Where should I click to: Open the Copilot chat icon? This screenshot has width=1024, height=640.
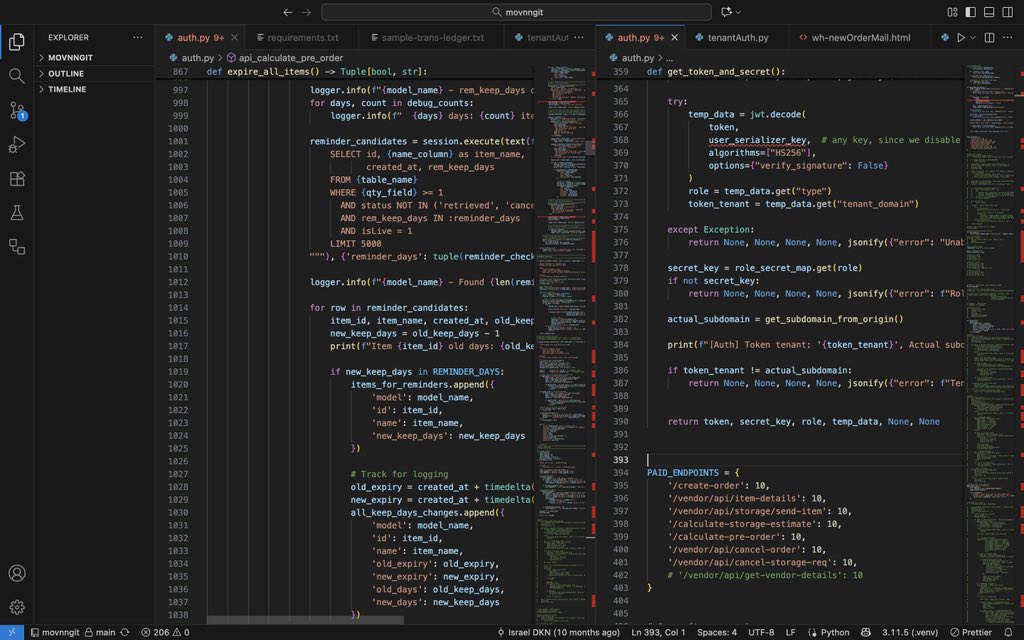[726, 12]
